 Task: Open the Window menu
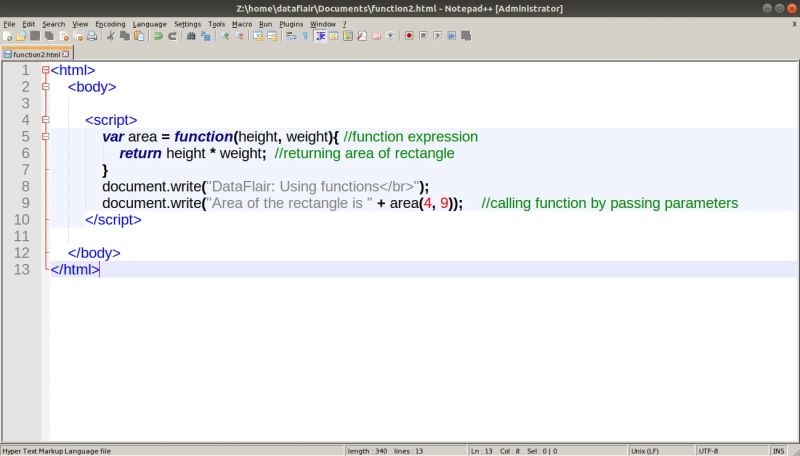(x=323, y=24)
